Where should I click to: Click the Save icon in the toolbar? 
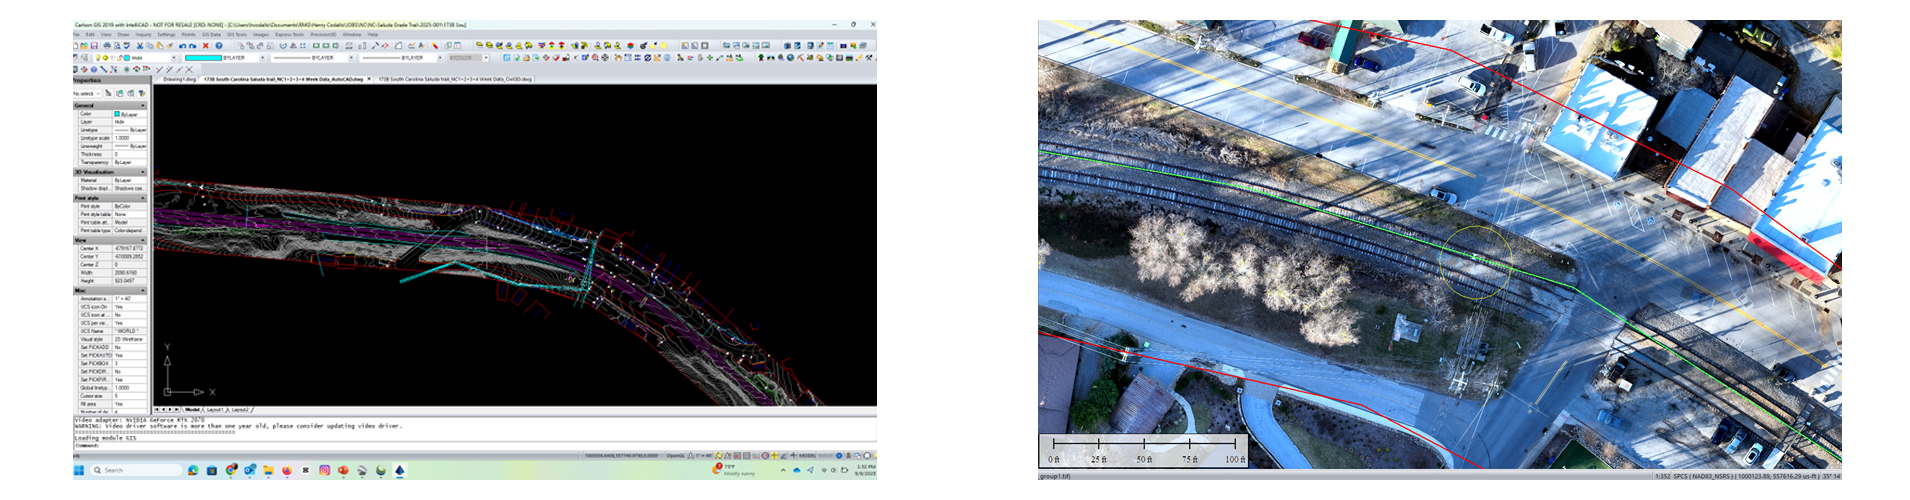tap(94, 46)
